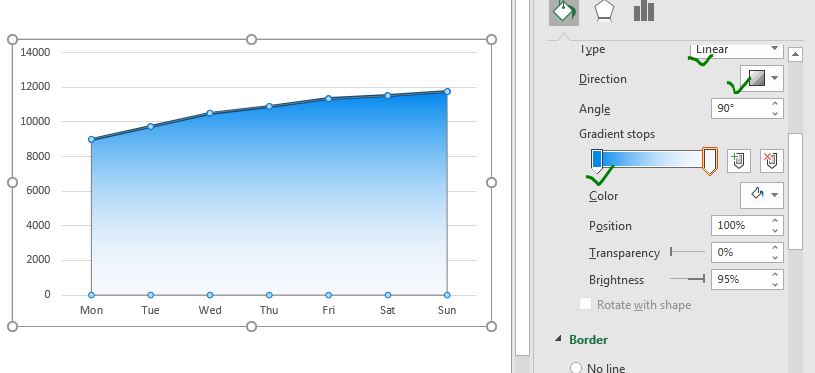The width and height of the screenshot is (815, 373).
Task: Click the Fri axis label
Action: (x=328, y=310)
